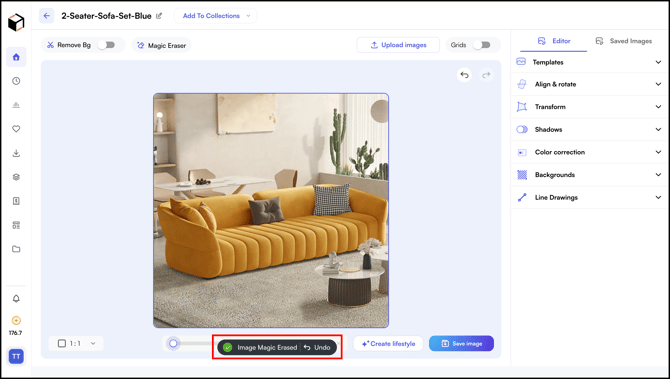
Task: Expand the Shadows chevron
Action: (x=658, y=129)
